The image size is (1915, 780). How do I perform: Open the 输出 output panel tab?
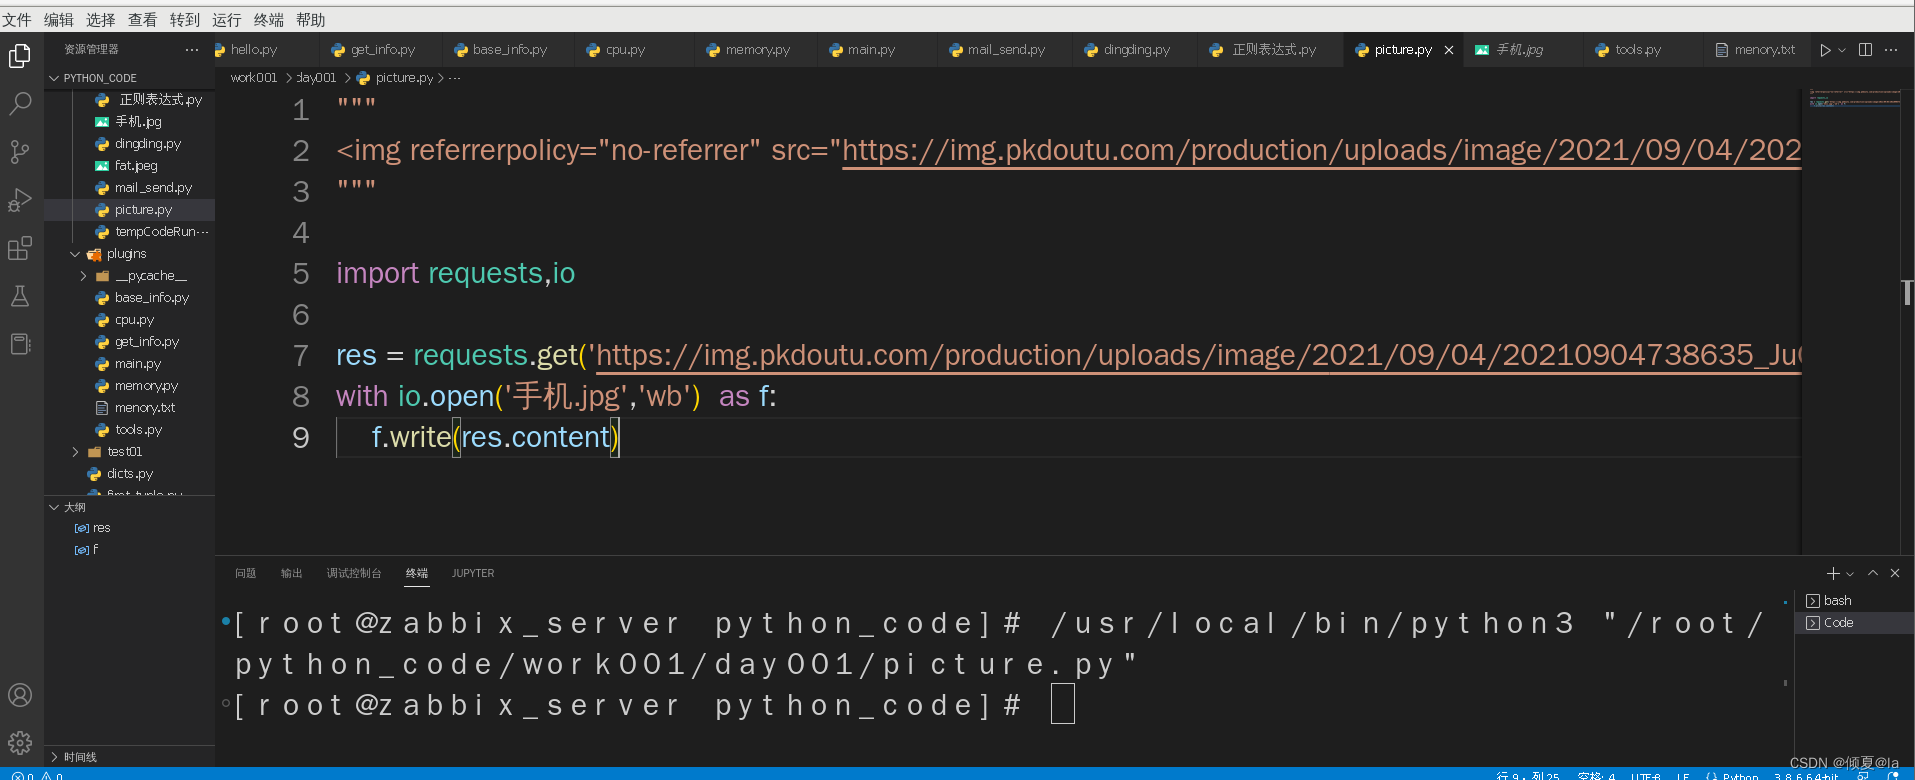[x=292, y=573]
